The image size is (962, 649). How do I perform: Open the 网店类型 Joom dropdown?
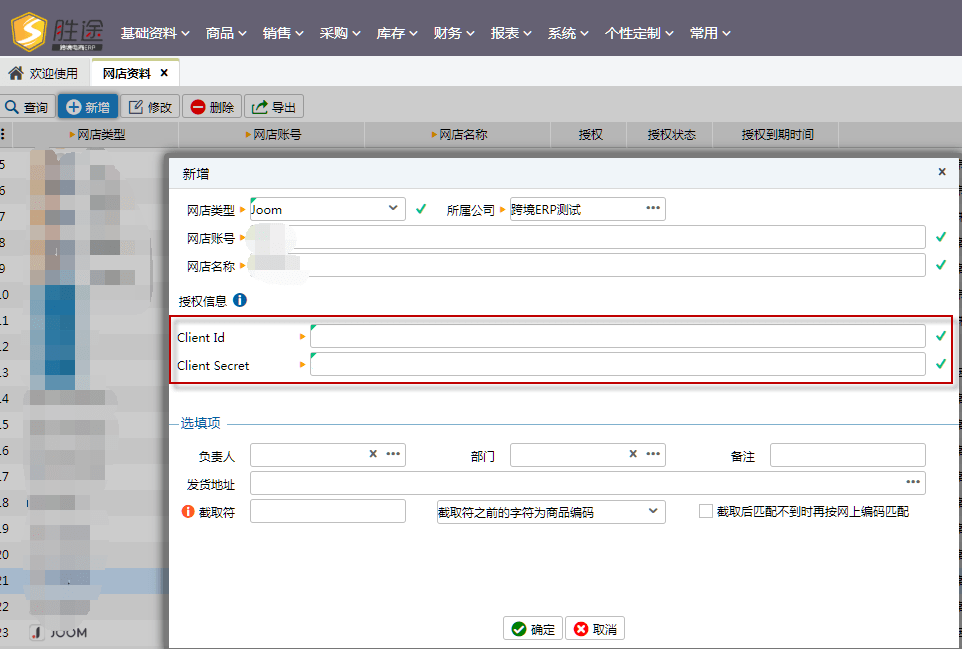pyautogui.click(x=393, y=209)
